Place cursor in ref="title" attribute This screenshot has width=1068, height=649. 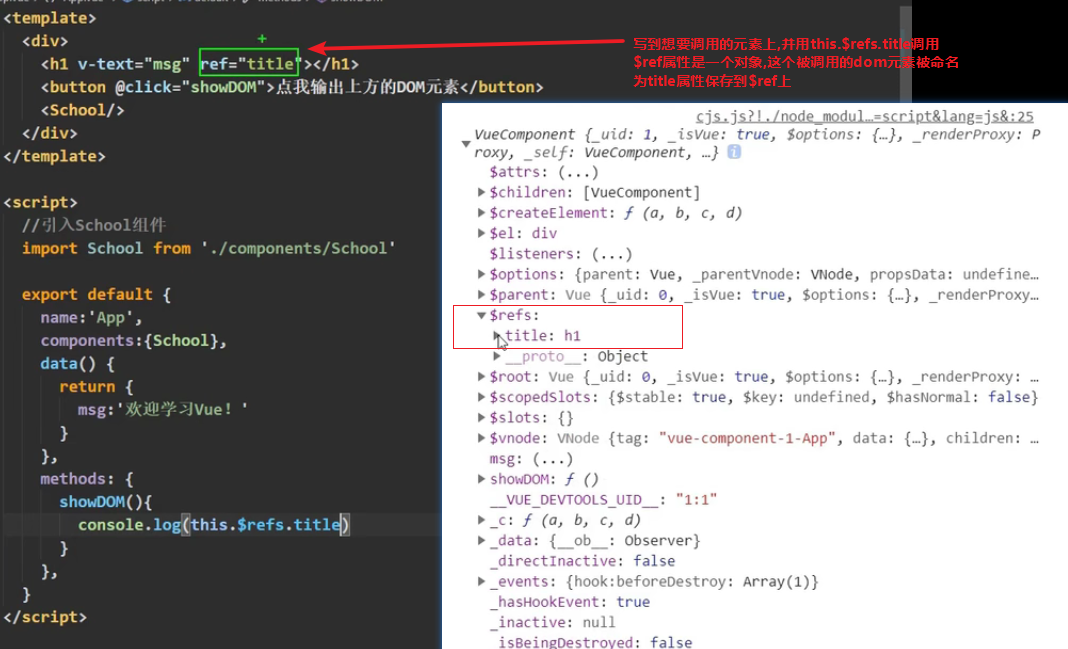(x=249, y=64)
